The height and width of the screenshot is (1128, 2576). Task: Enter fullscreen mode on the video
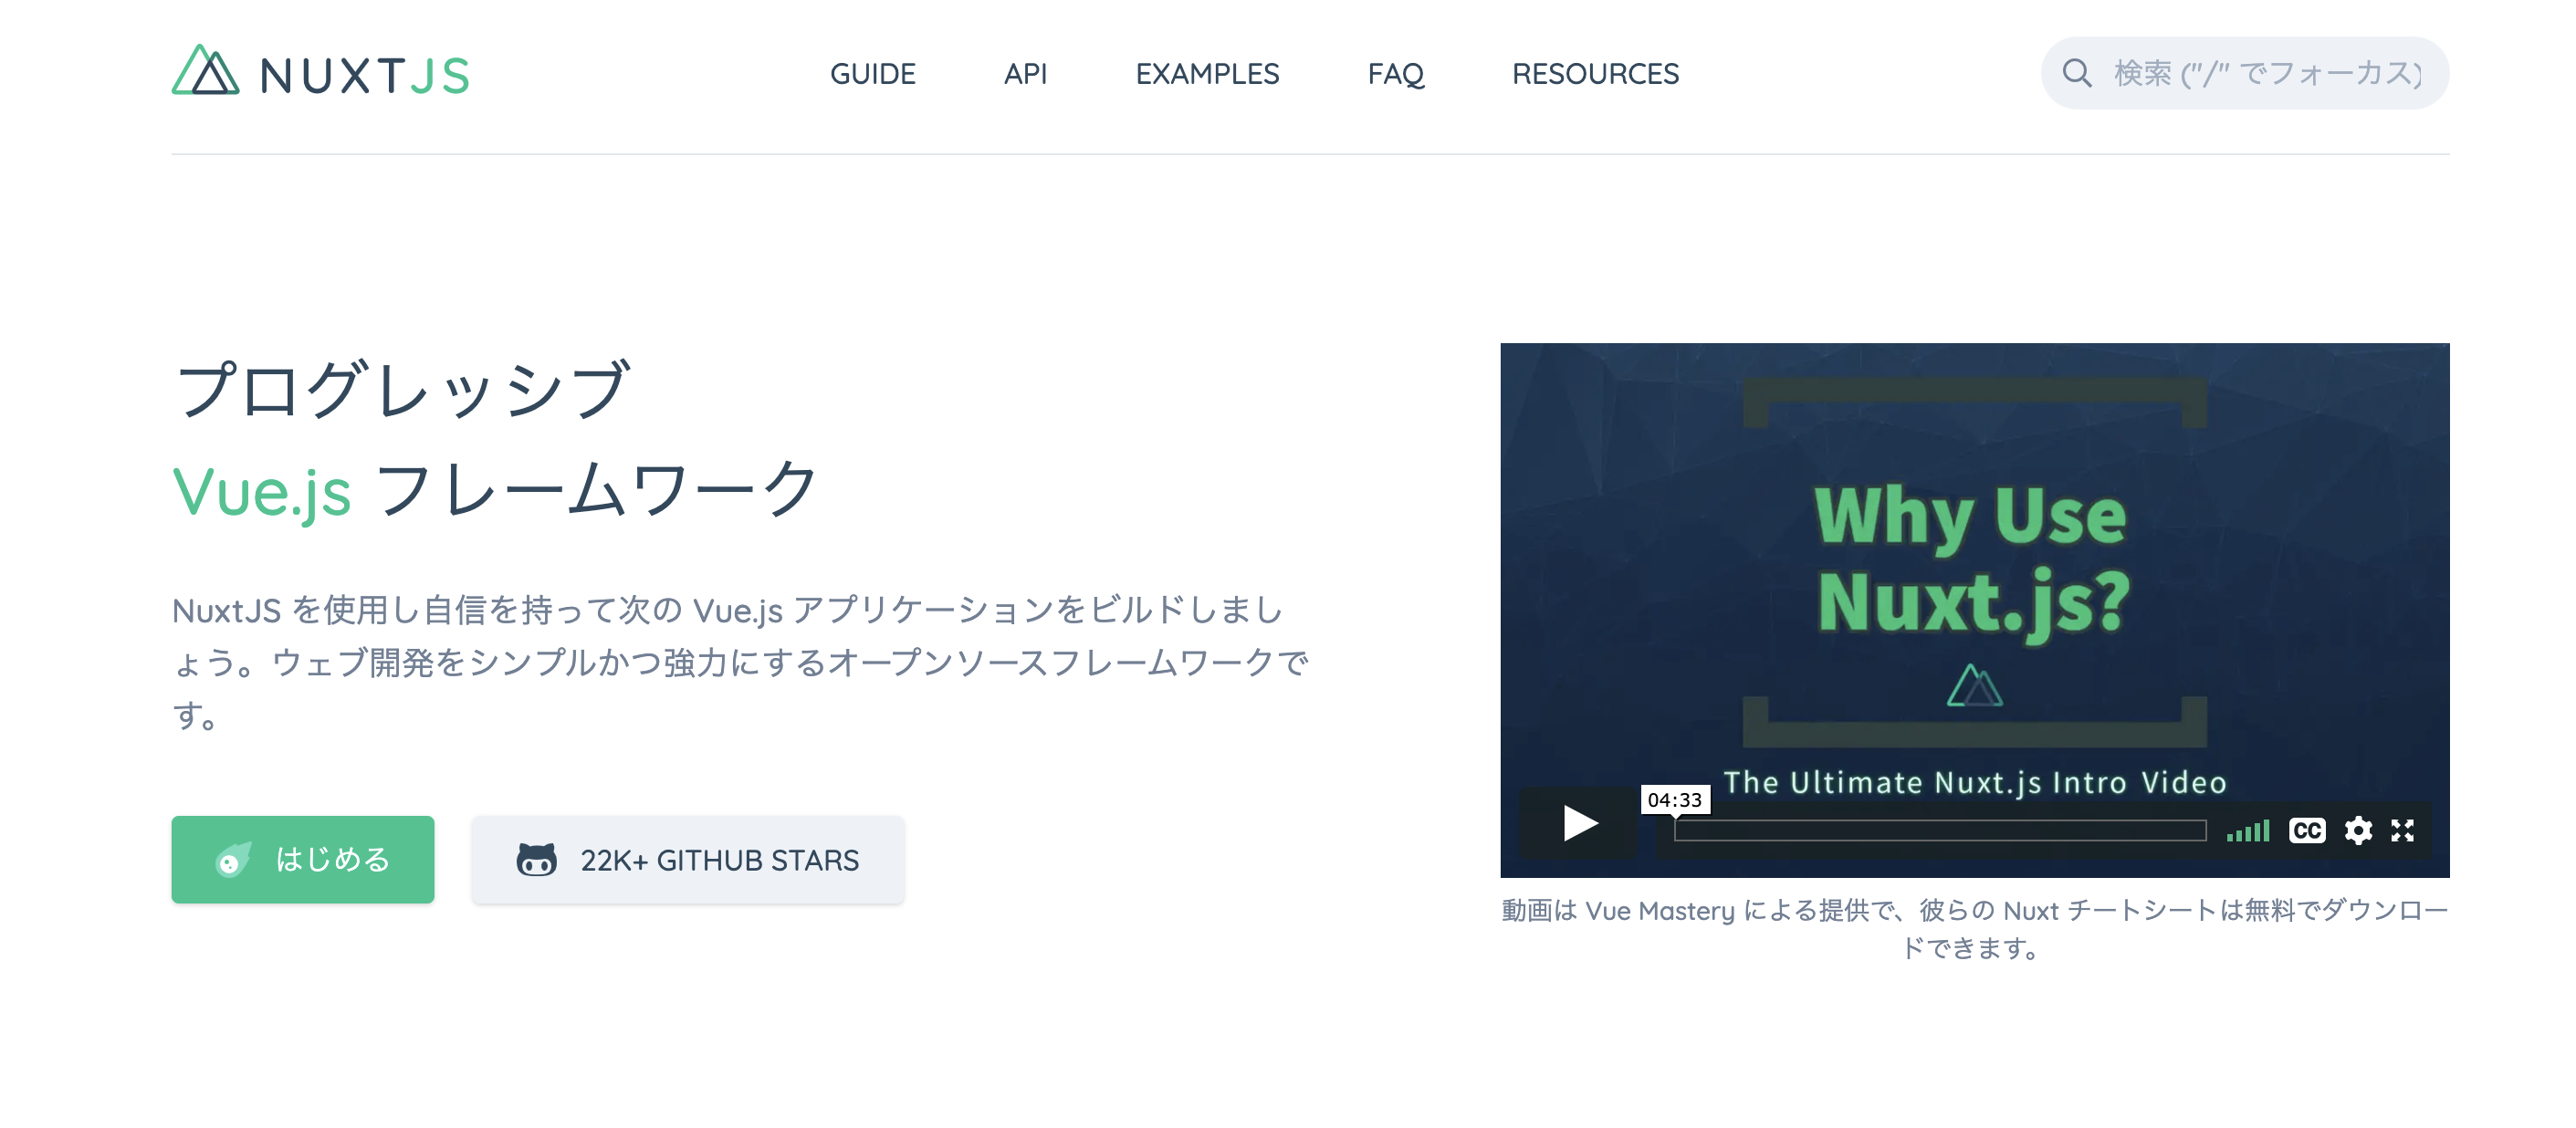pos(2402,831)
